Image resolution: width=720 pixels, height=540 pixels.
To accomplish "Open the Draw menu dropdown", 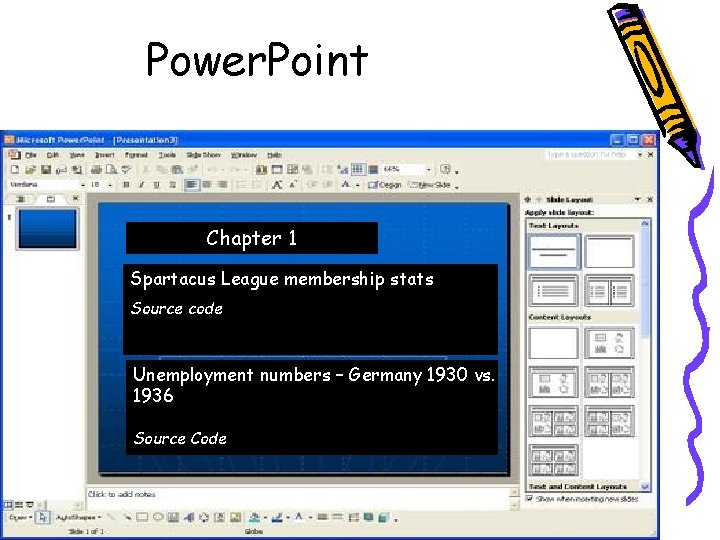I will point(21,518).
